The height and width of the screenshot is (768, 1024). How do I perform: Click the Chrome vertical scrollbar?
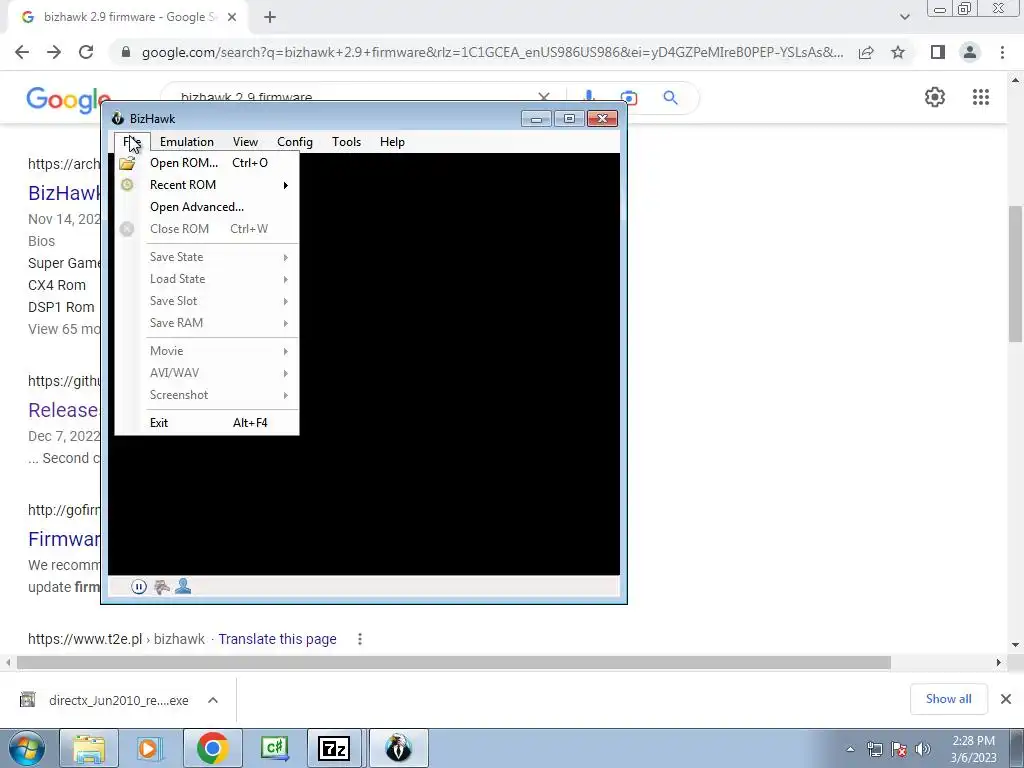pos(1015,274)
